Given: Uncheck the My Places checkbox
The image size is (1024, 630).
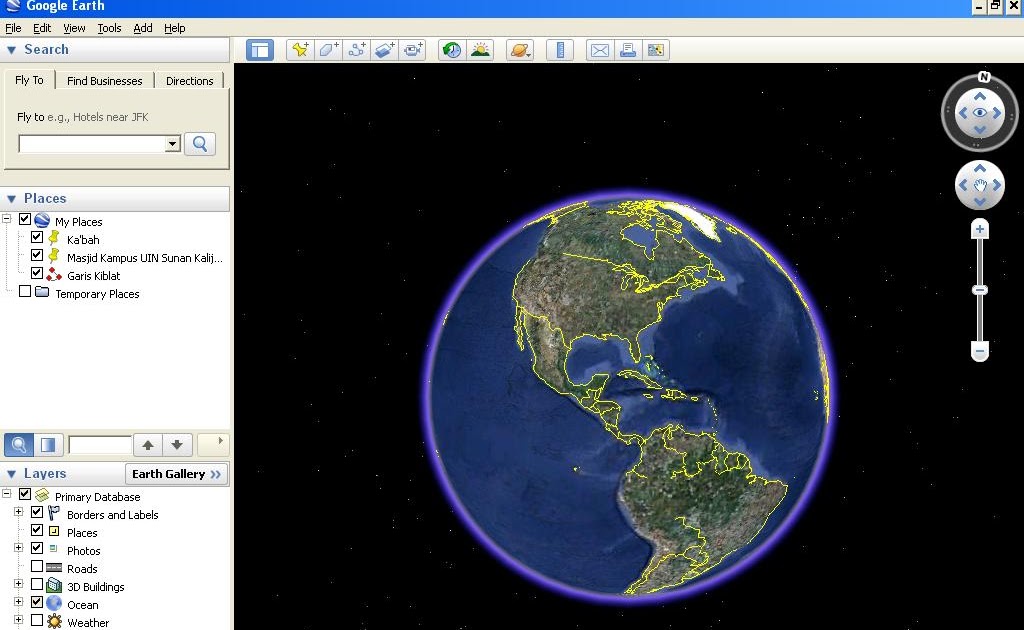Looking at the screenshot, I should tap(25, 219).
